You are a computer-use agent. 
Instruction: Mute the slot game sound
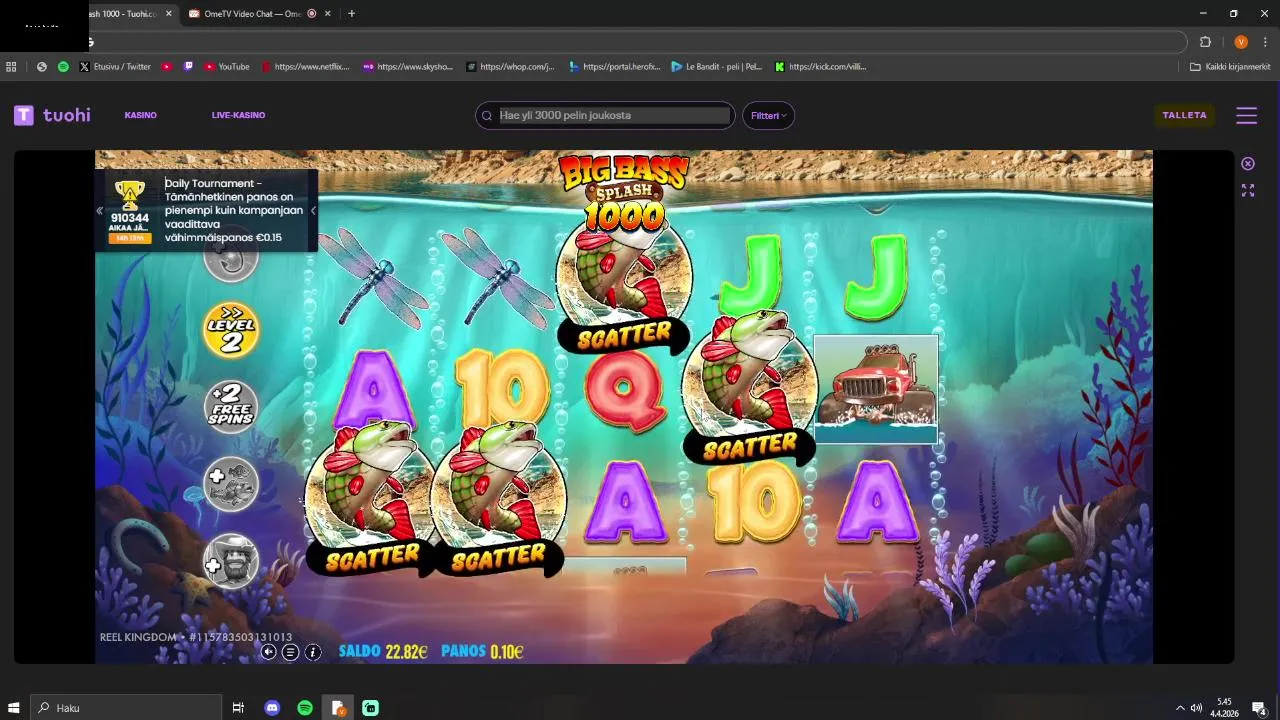tap(268, 652)
